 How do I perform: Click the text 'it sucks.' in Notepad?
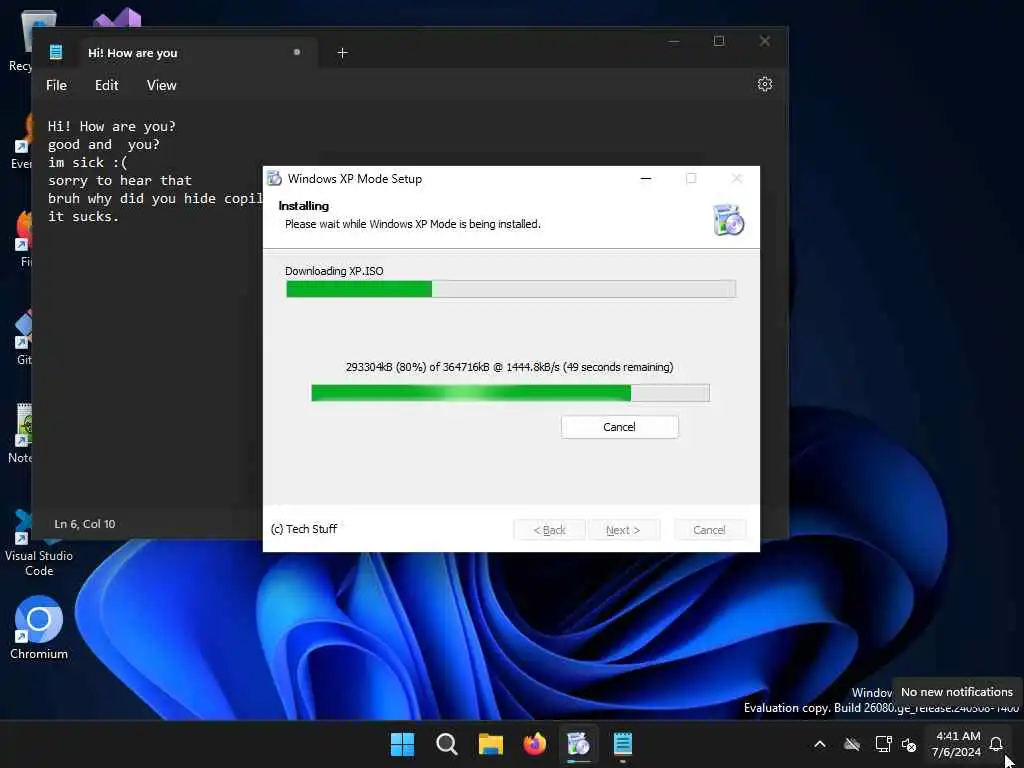tap(84, 216)
